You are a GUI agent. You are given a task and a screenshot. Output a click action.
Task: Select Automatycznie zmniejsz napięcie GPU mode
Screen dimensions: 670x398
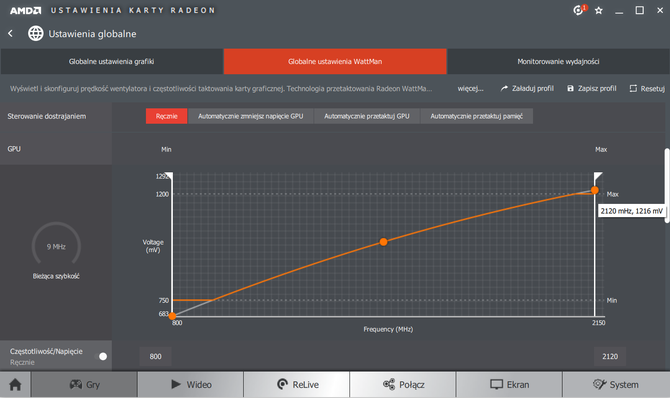pos(250,116)
